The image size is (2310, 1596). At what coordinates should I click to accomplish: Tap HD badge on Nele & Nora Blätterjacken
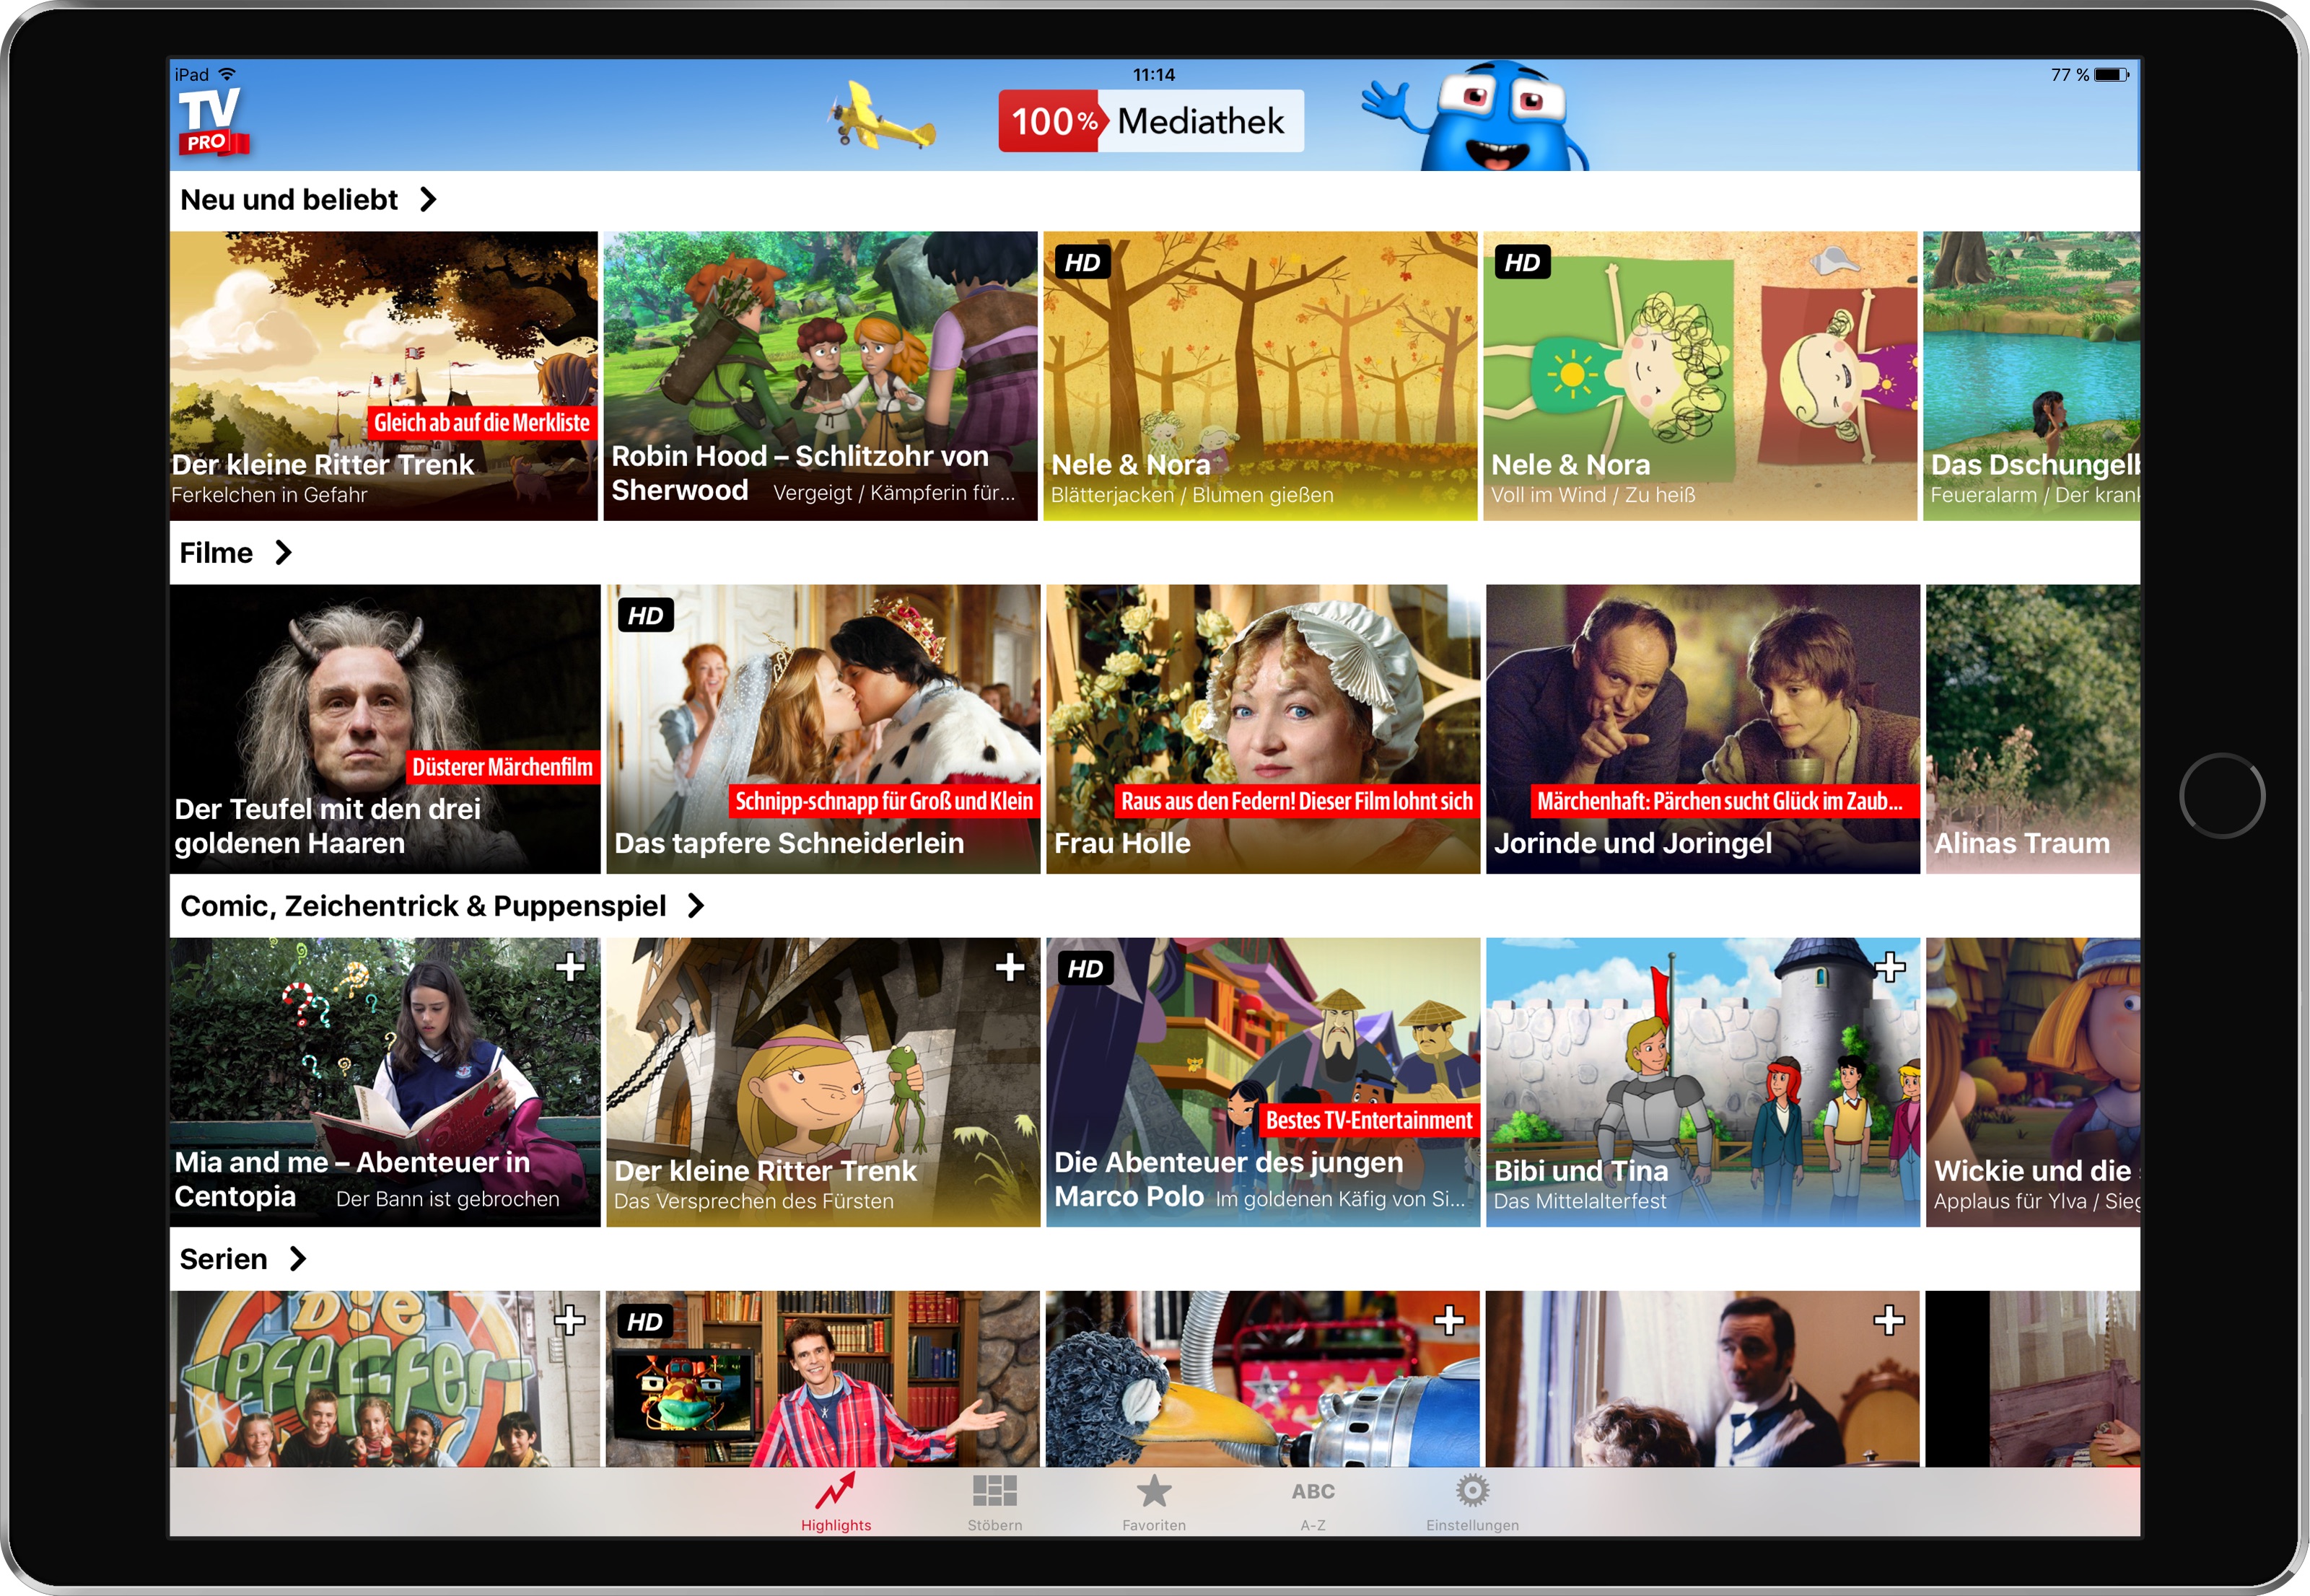1083,263
